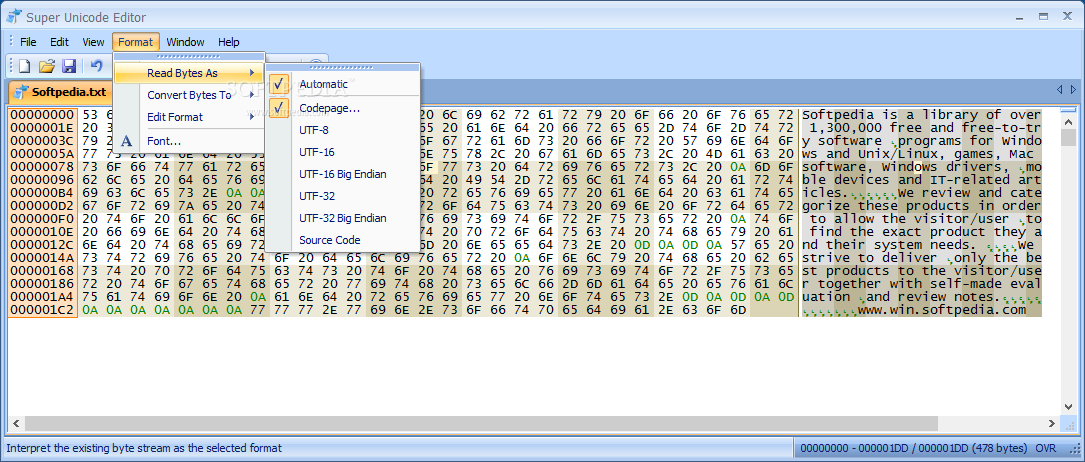Click the Read Bytes As submenu drag grip
This screenshot has width=1085, height=462.
pyautogui.click(x=343, y=68)
